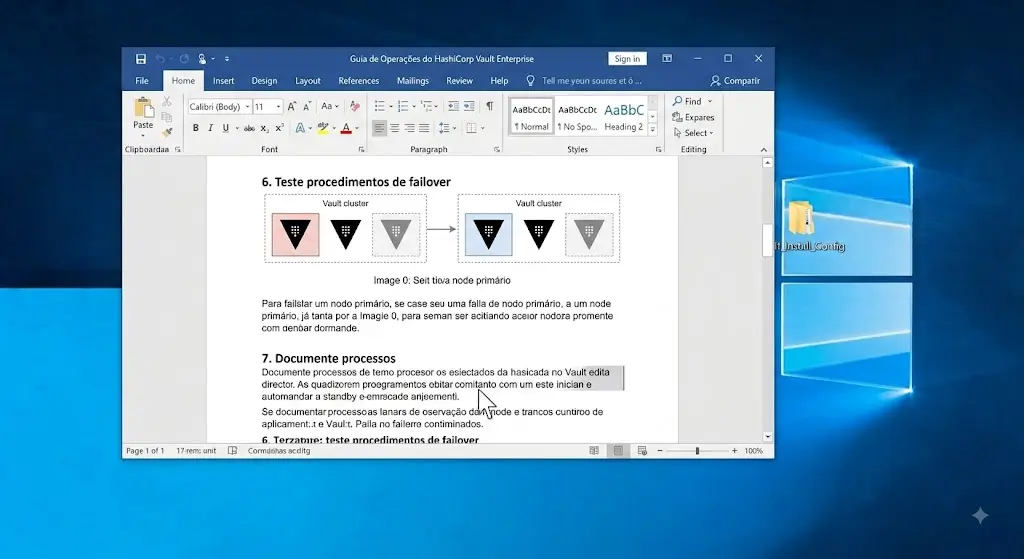
Task: Select the 1 Normal style thumbnail
Action: pos(531,117)
